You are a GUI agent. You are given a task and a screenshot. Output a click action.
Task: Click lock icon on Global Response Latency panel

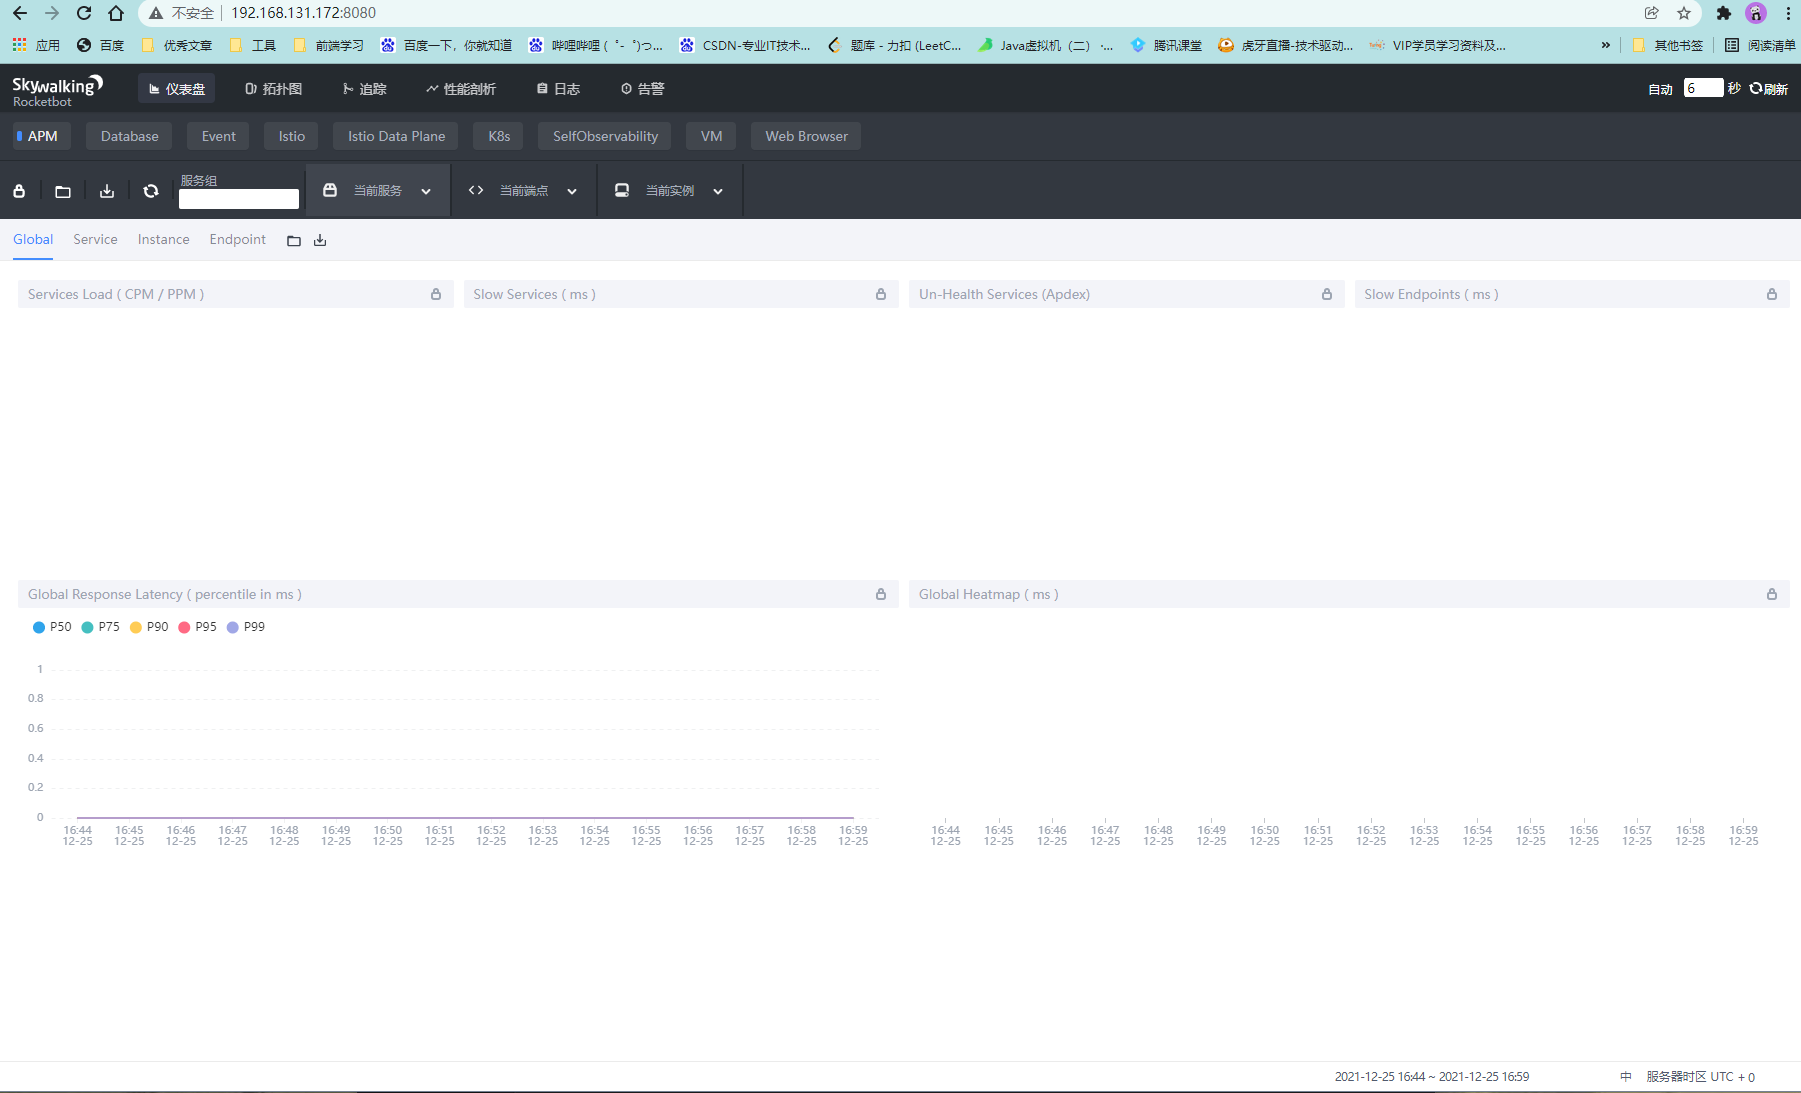click(881, 594)
